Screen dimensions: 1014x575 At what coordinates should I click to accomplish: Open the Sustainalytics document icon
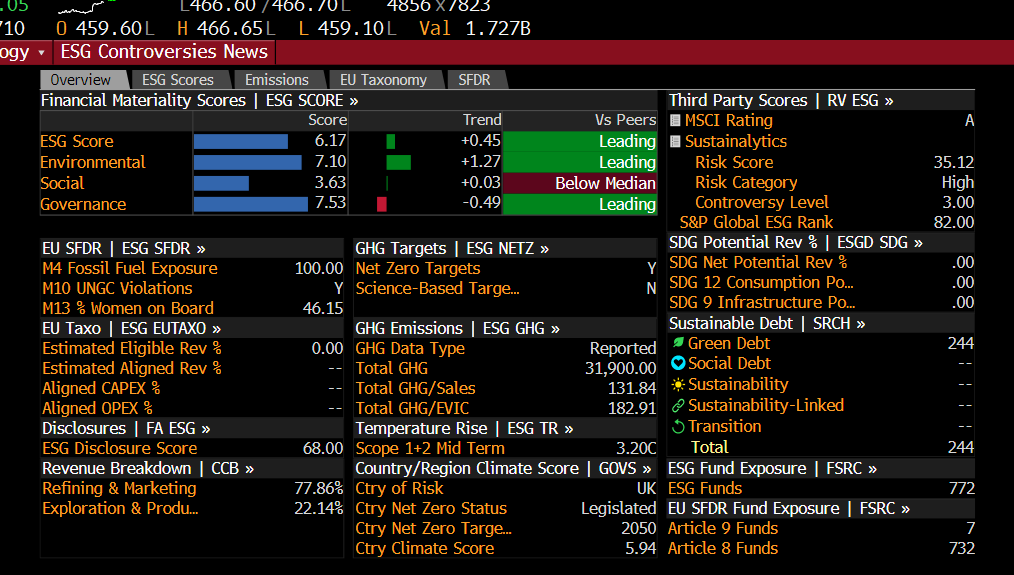[x=675, y=141]
